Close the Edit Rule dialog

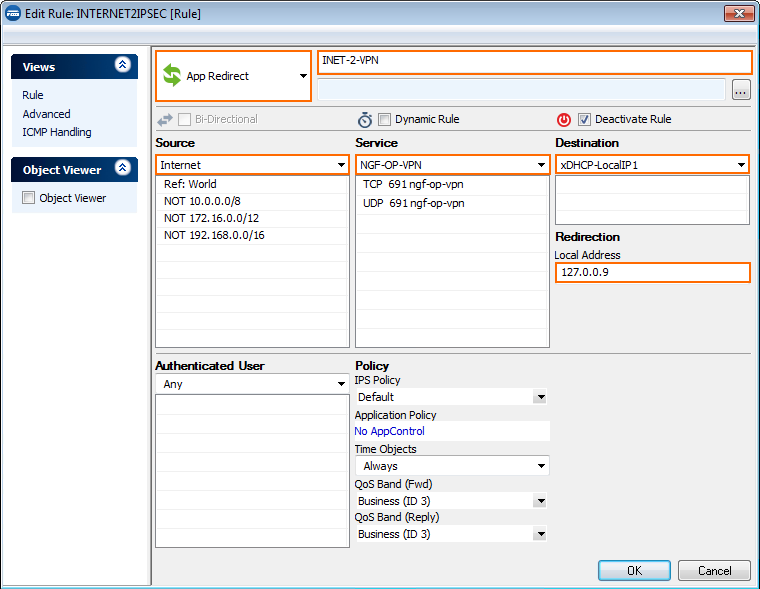click(739, 14)
